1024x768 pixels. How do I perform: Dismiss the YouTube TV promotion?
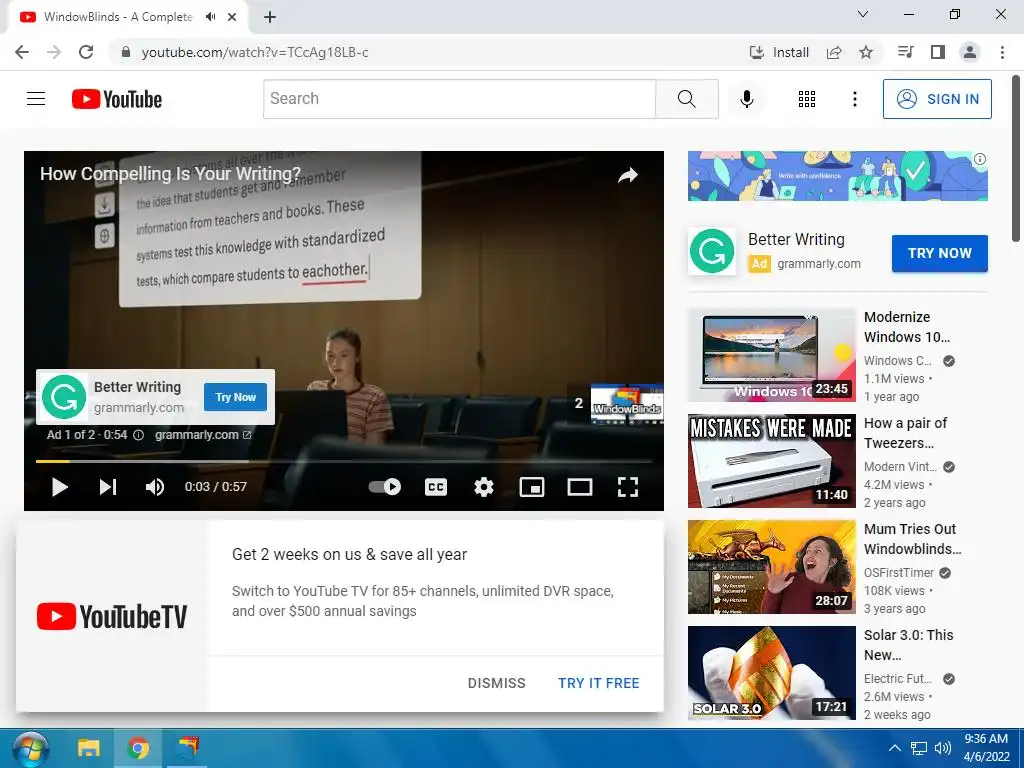pyautogui.click(x=496, y=683)
